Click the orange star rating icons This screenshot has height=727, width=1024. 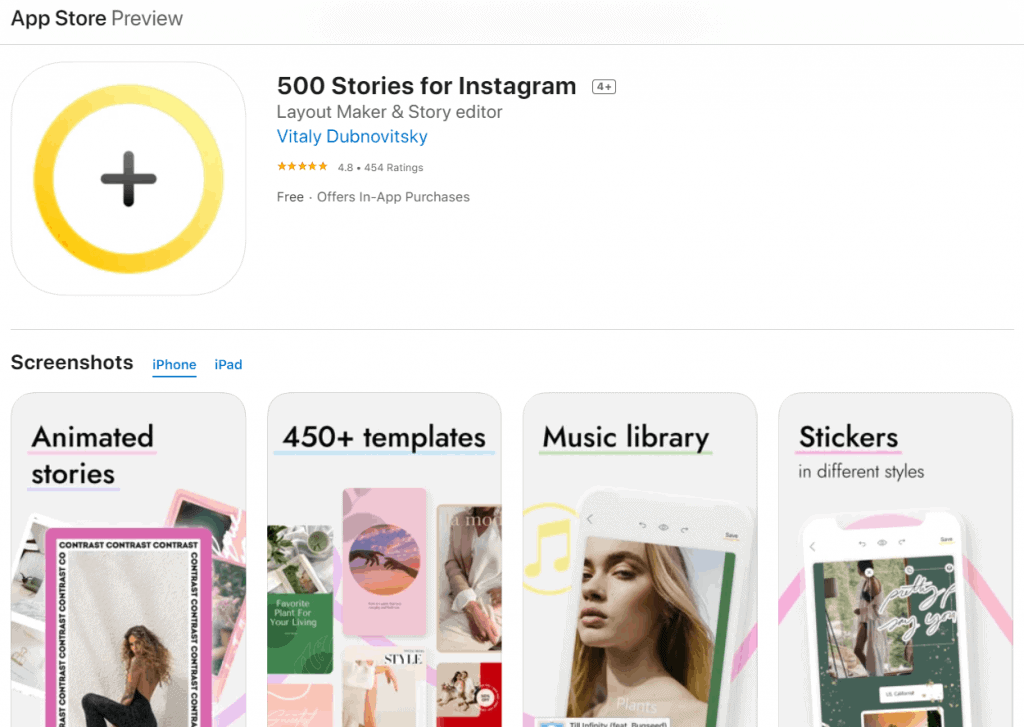tap(302, 167)
